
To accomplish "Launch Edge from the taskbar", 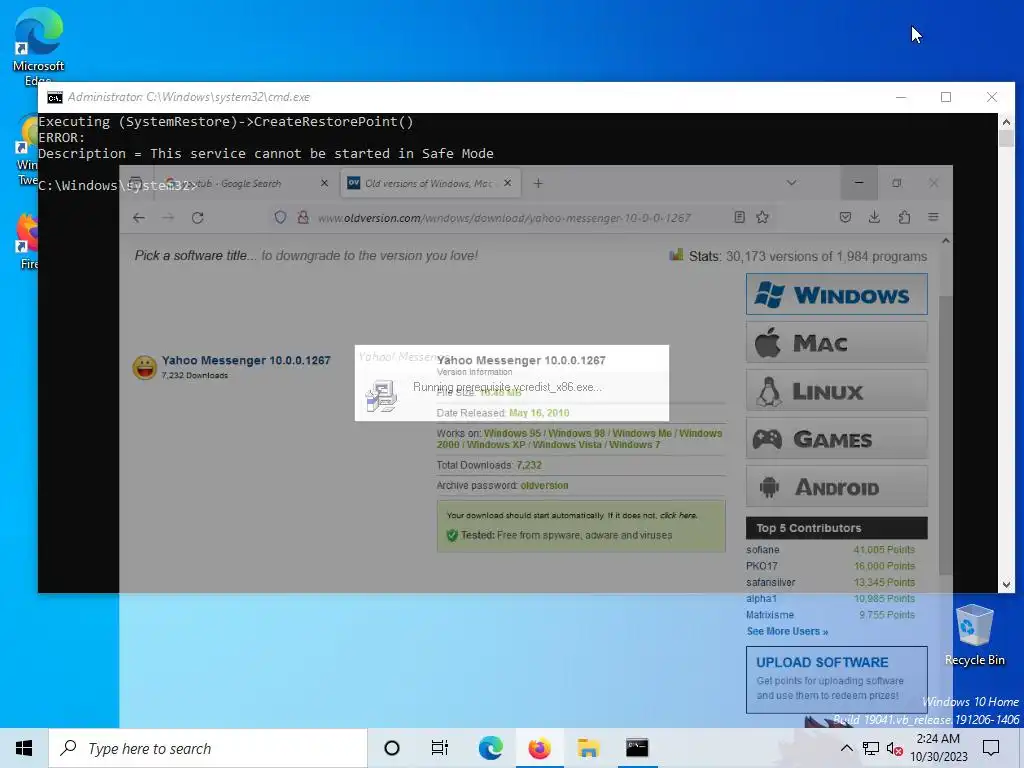I will tap(490, 748).
